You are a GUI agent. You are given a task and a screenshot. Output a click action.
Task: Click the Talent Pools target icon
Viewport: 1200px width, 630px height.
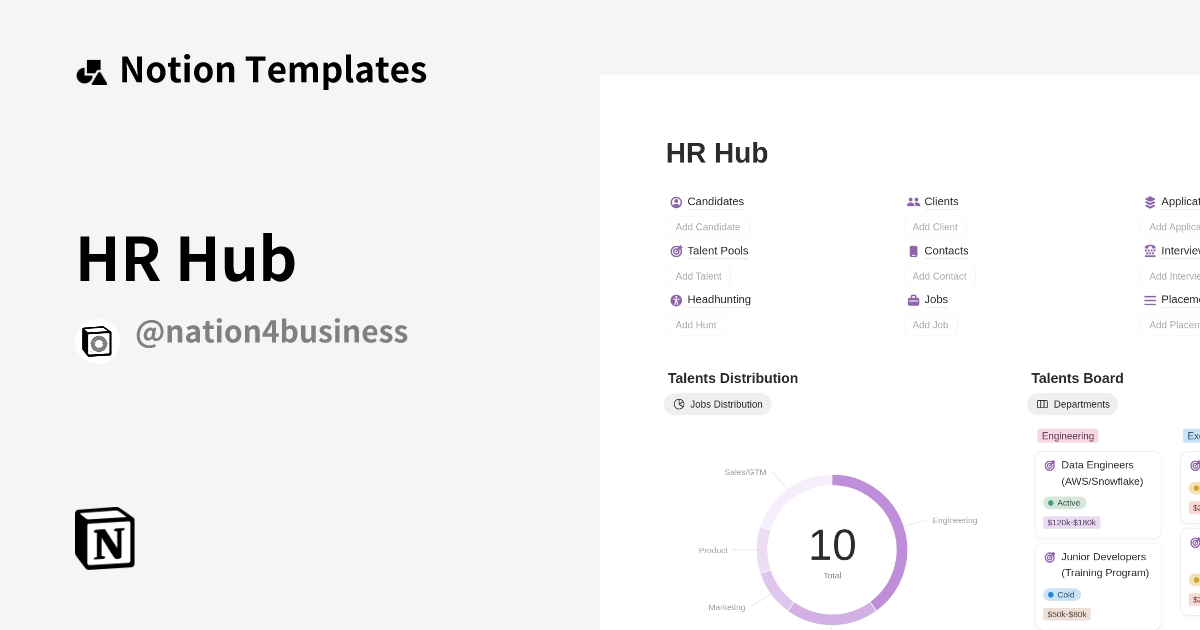pyautogui.click(x=676, y=251)
